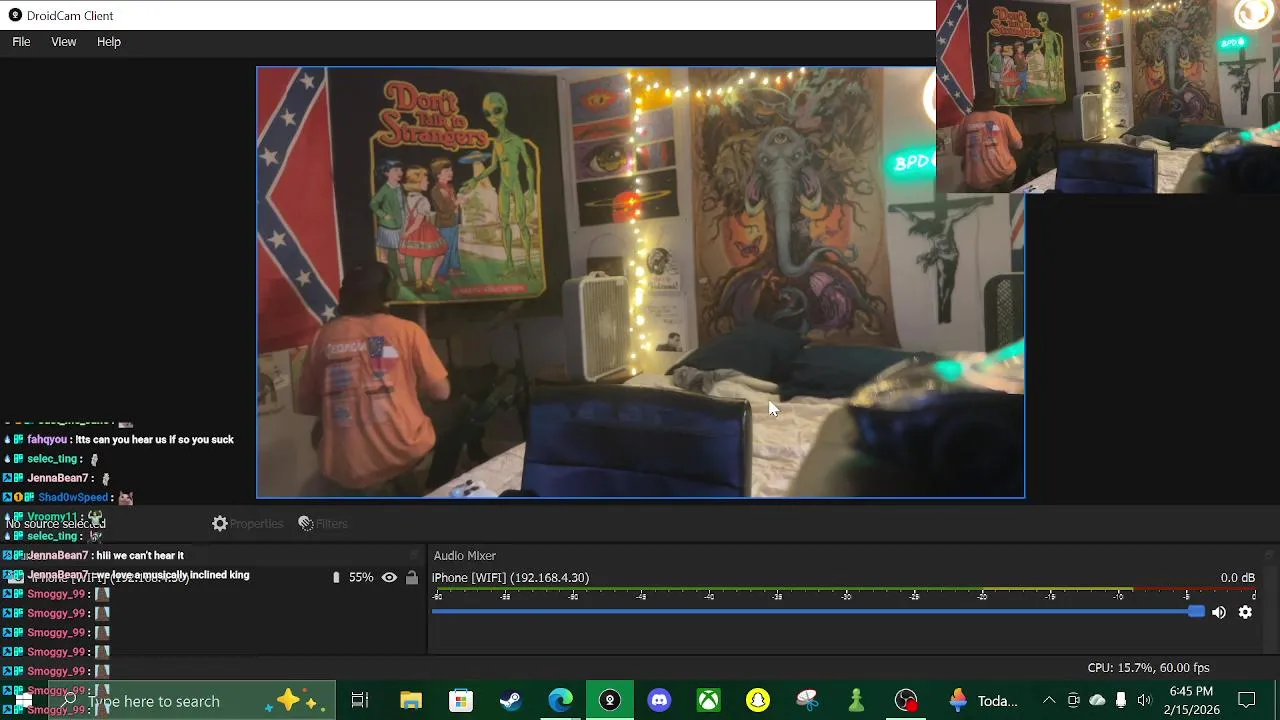Toggle visibility eye of the iPhone WIFI source

coord(389,578)
